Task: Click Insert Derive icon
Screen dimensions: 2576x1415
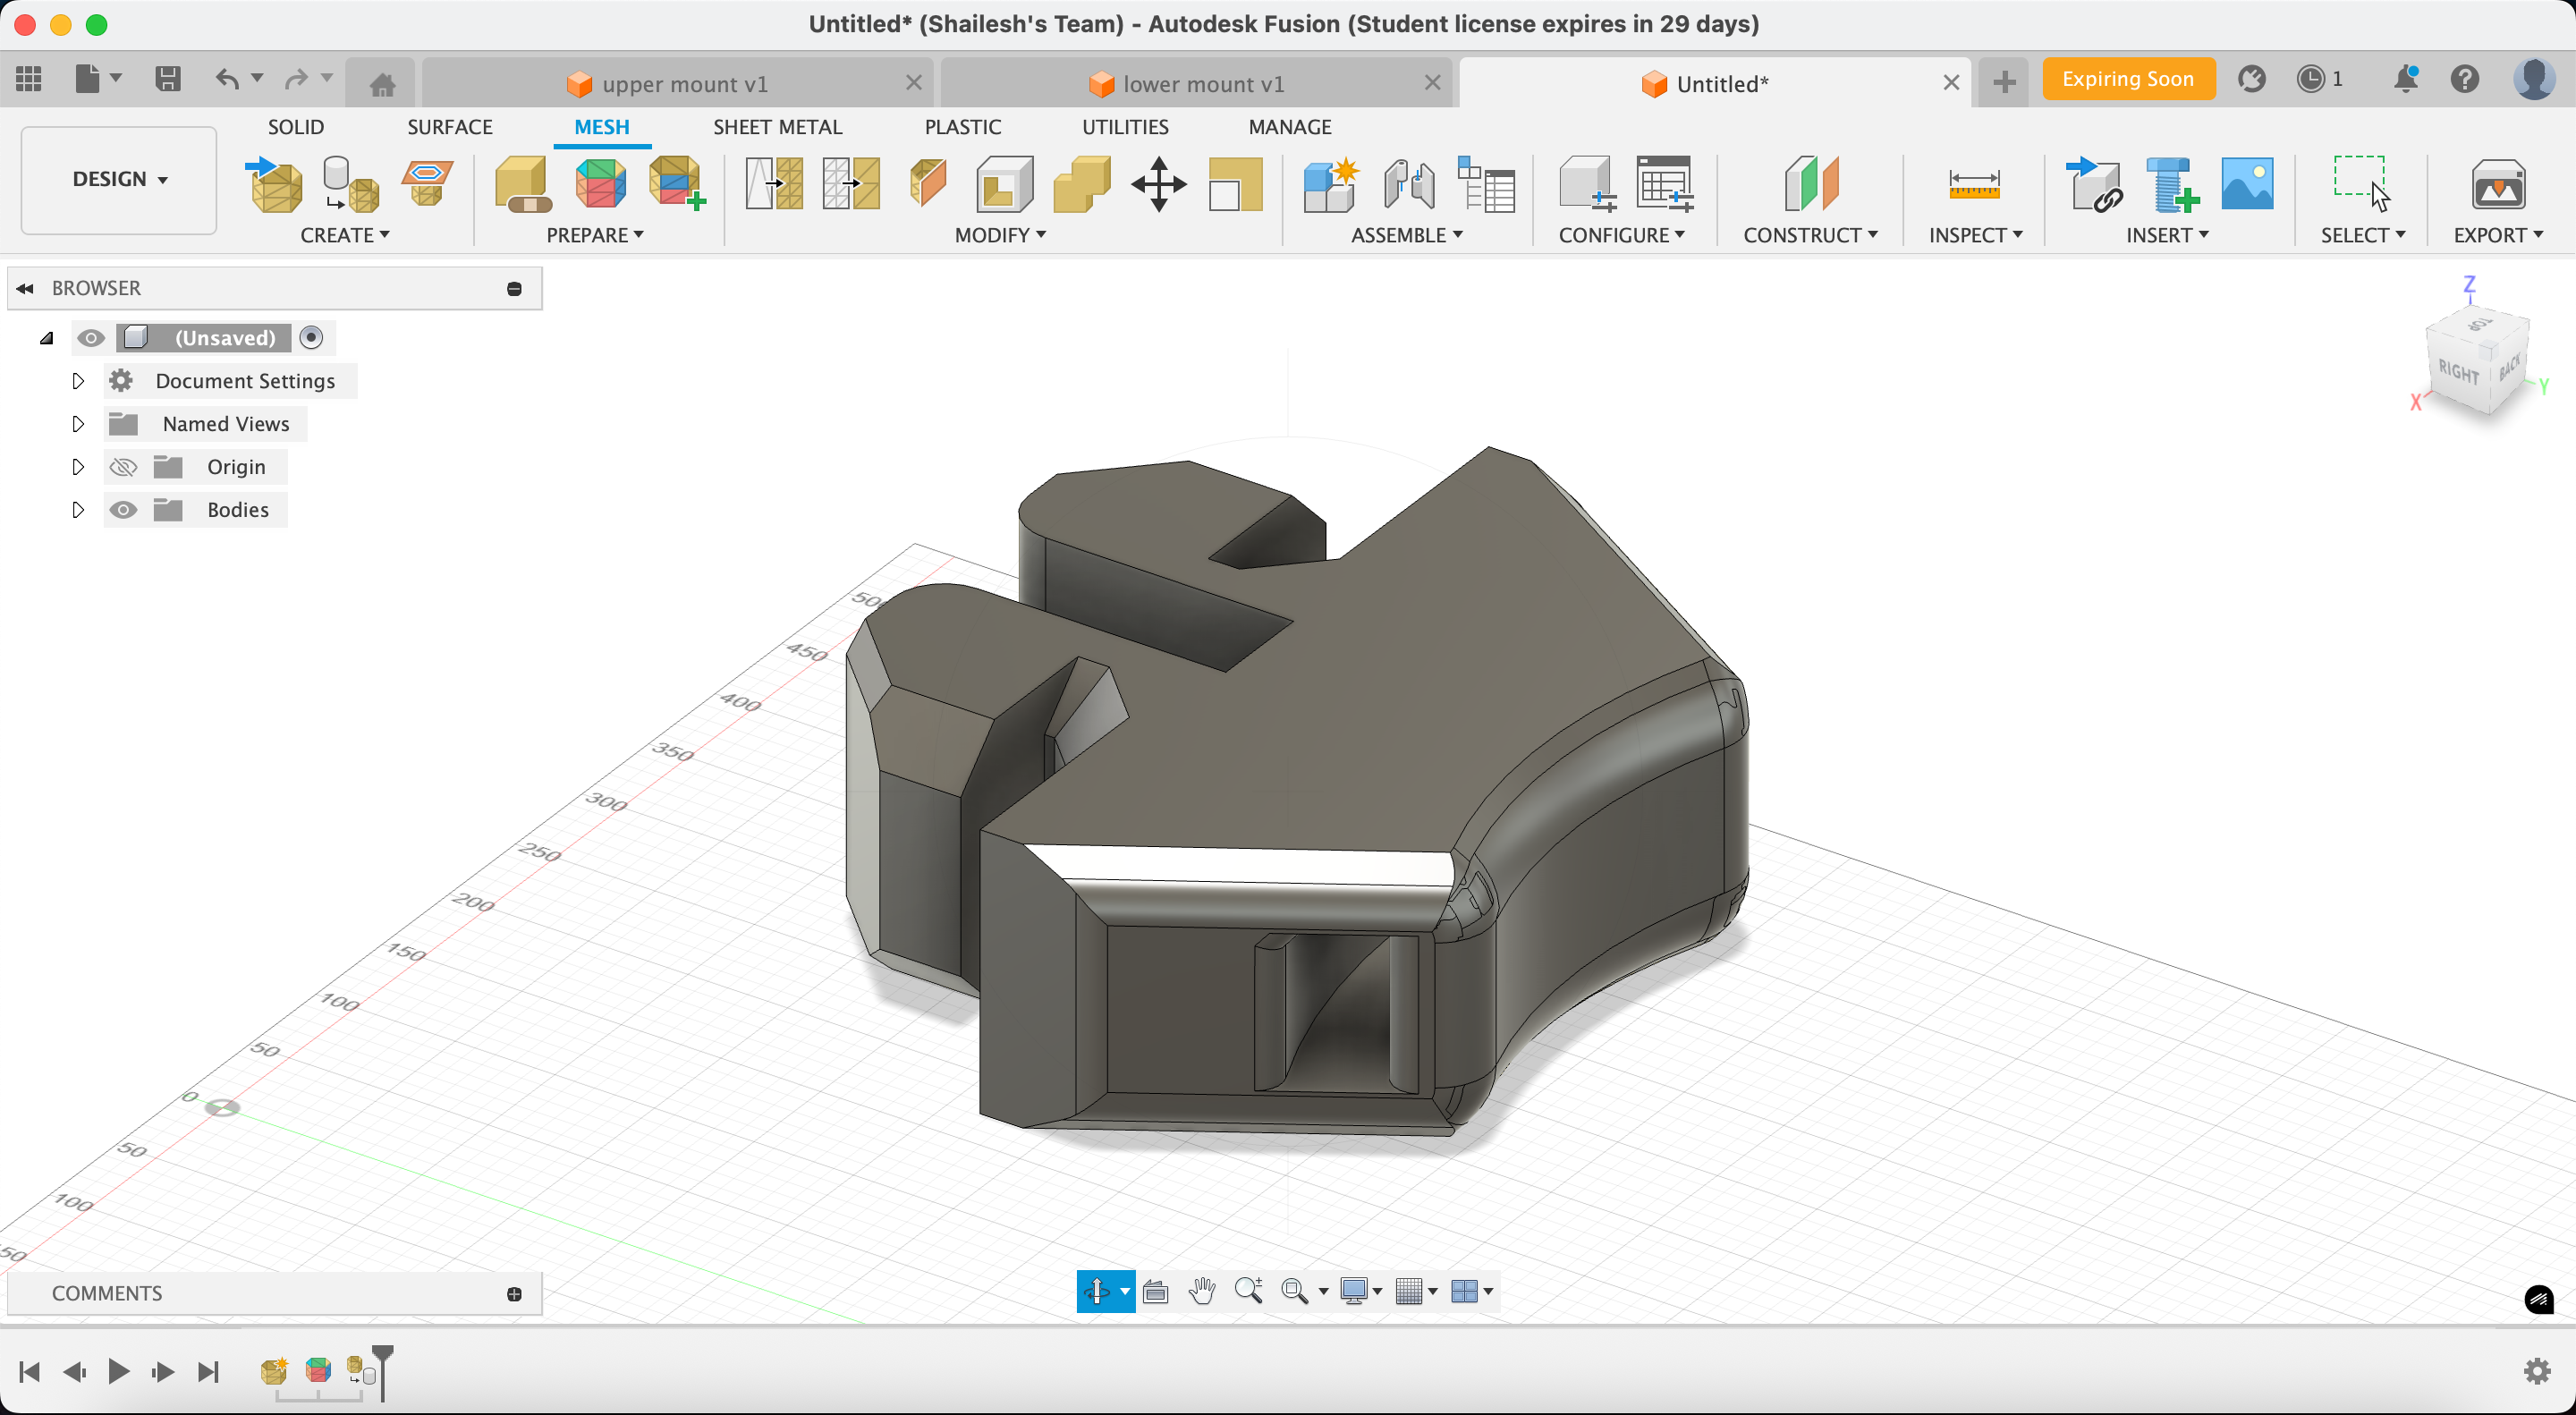Action: (2093, 184)
